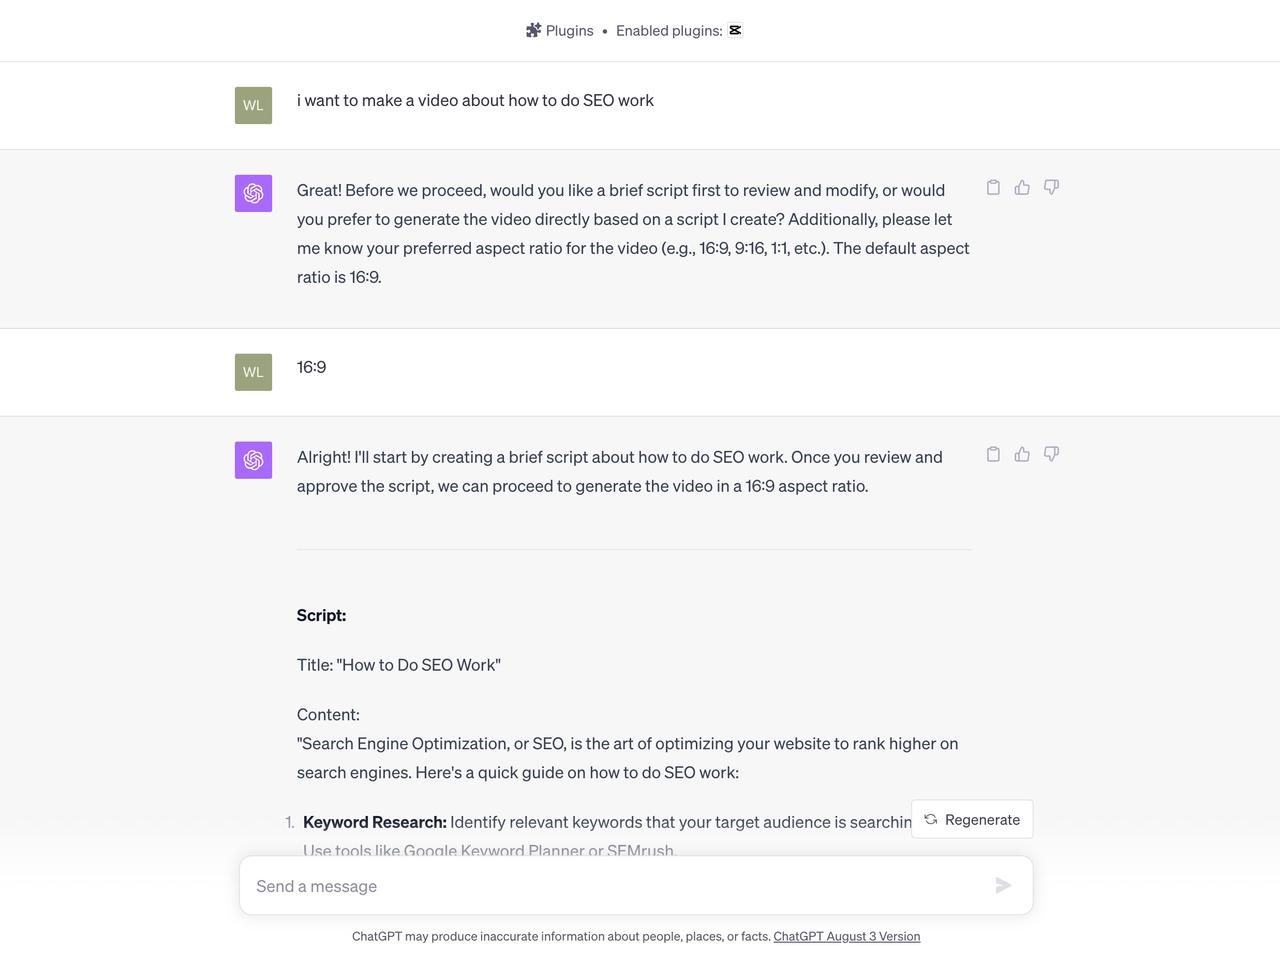The width and height of the screenshot is (1280, 968).
Task: Thumbs up the first assistant reply
Action: 1022,187
